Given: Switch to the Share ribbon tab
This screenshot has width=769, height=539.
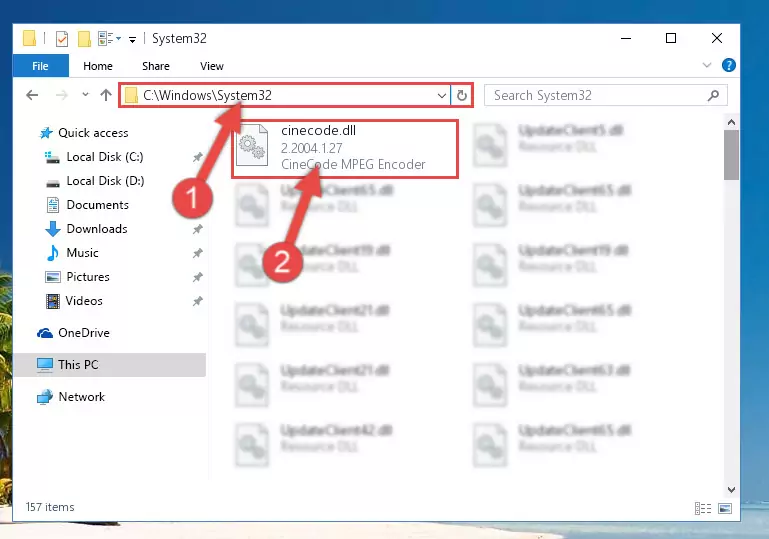Looking at the screenshot, I should [155, 66].
